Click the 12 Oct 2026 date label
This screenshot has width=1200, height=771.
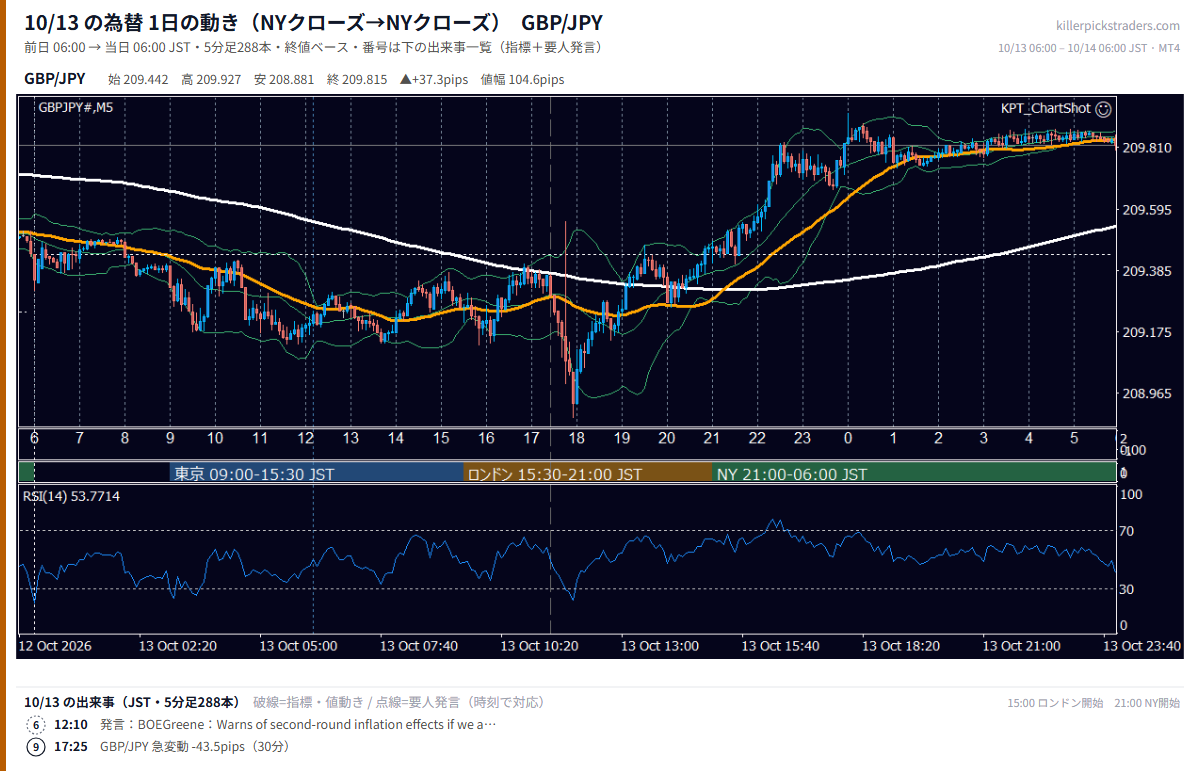[55, 646]
